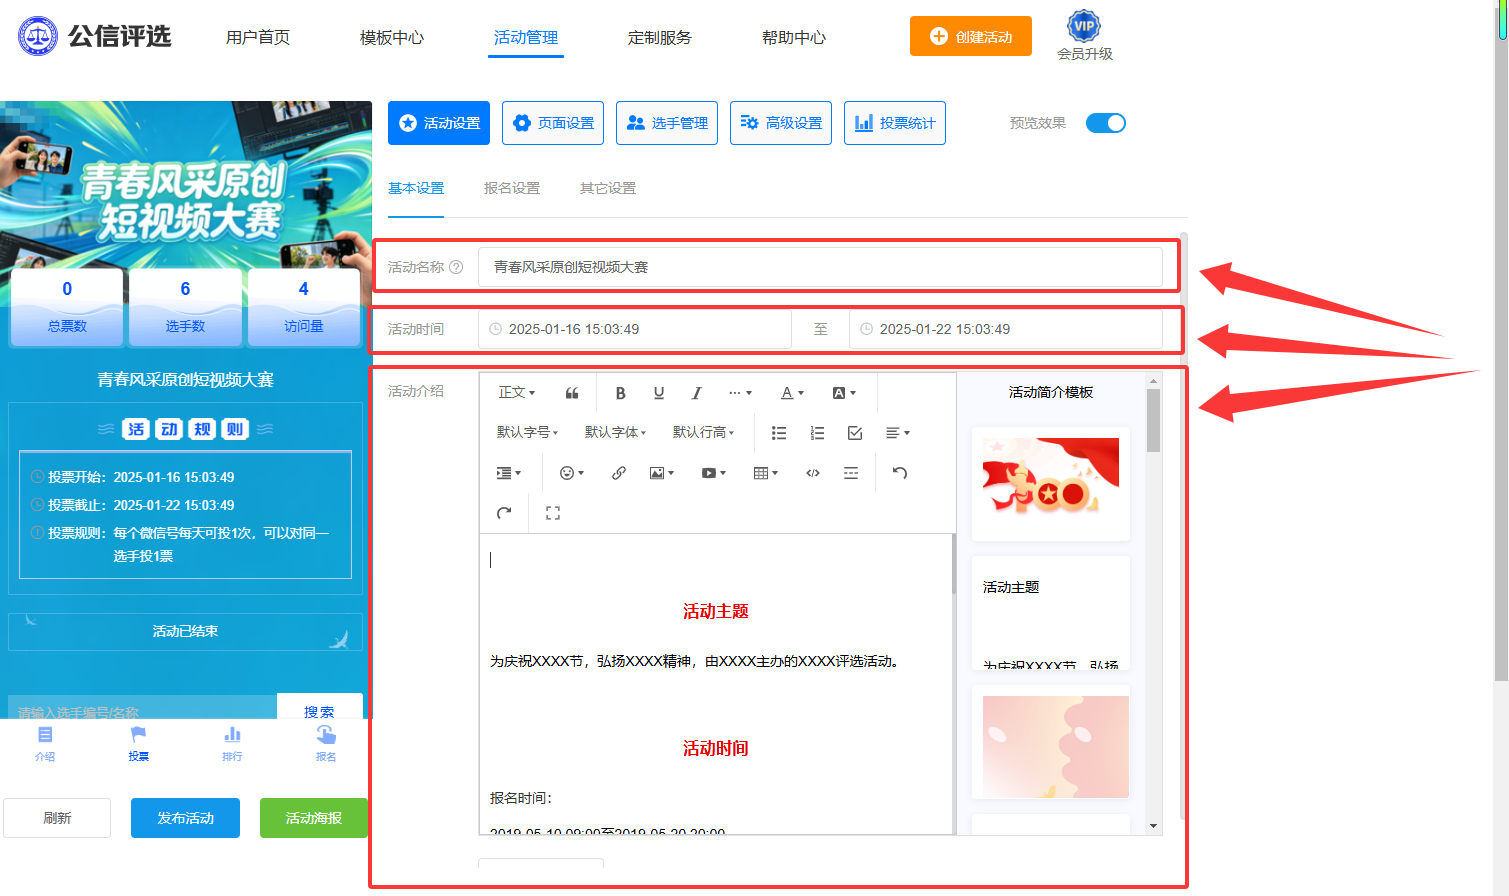Apply underline formatting

(x=659, y=393)
